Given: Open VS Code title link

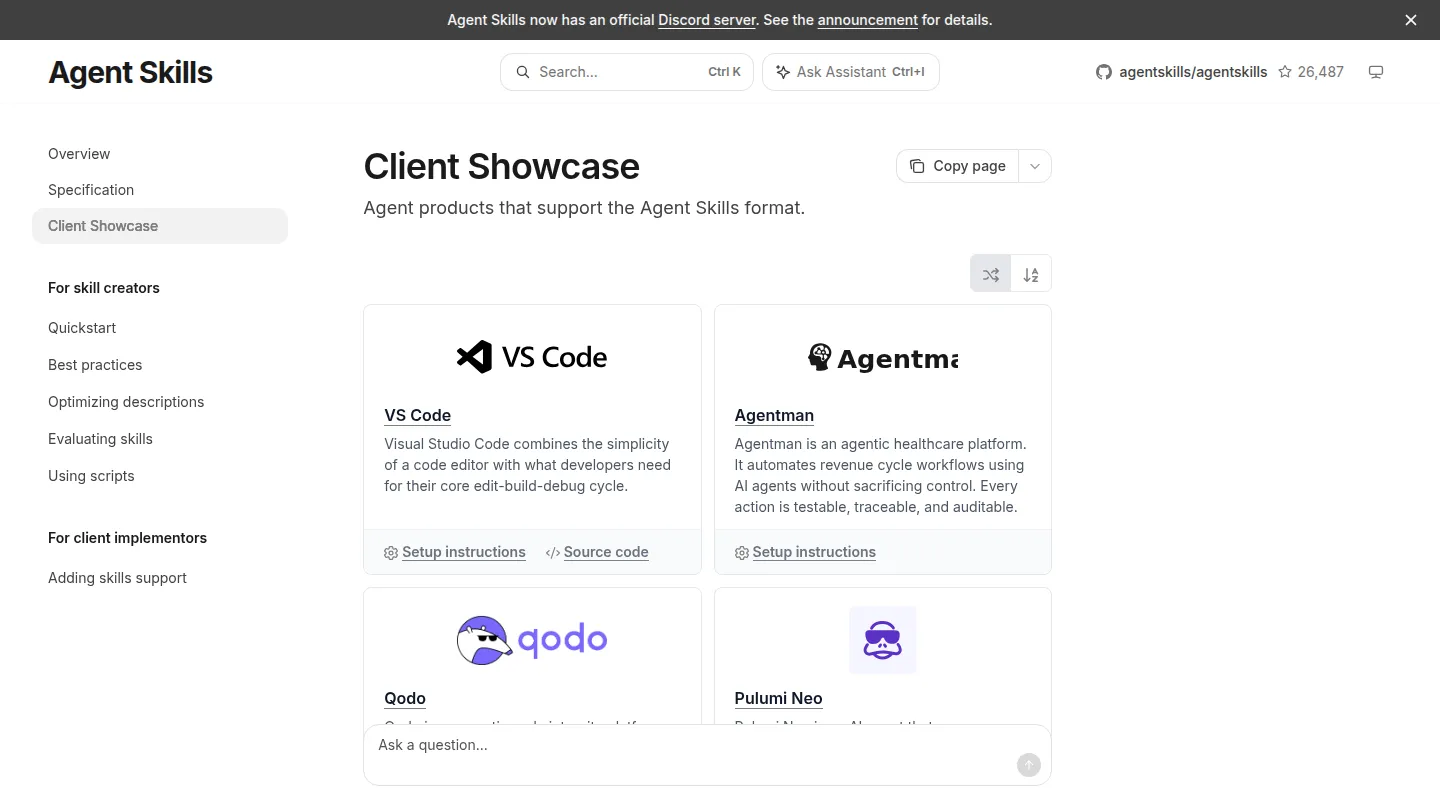Looking at the screenshot, I should 417,415.
